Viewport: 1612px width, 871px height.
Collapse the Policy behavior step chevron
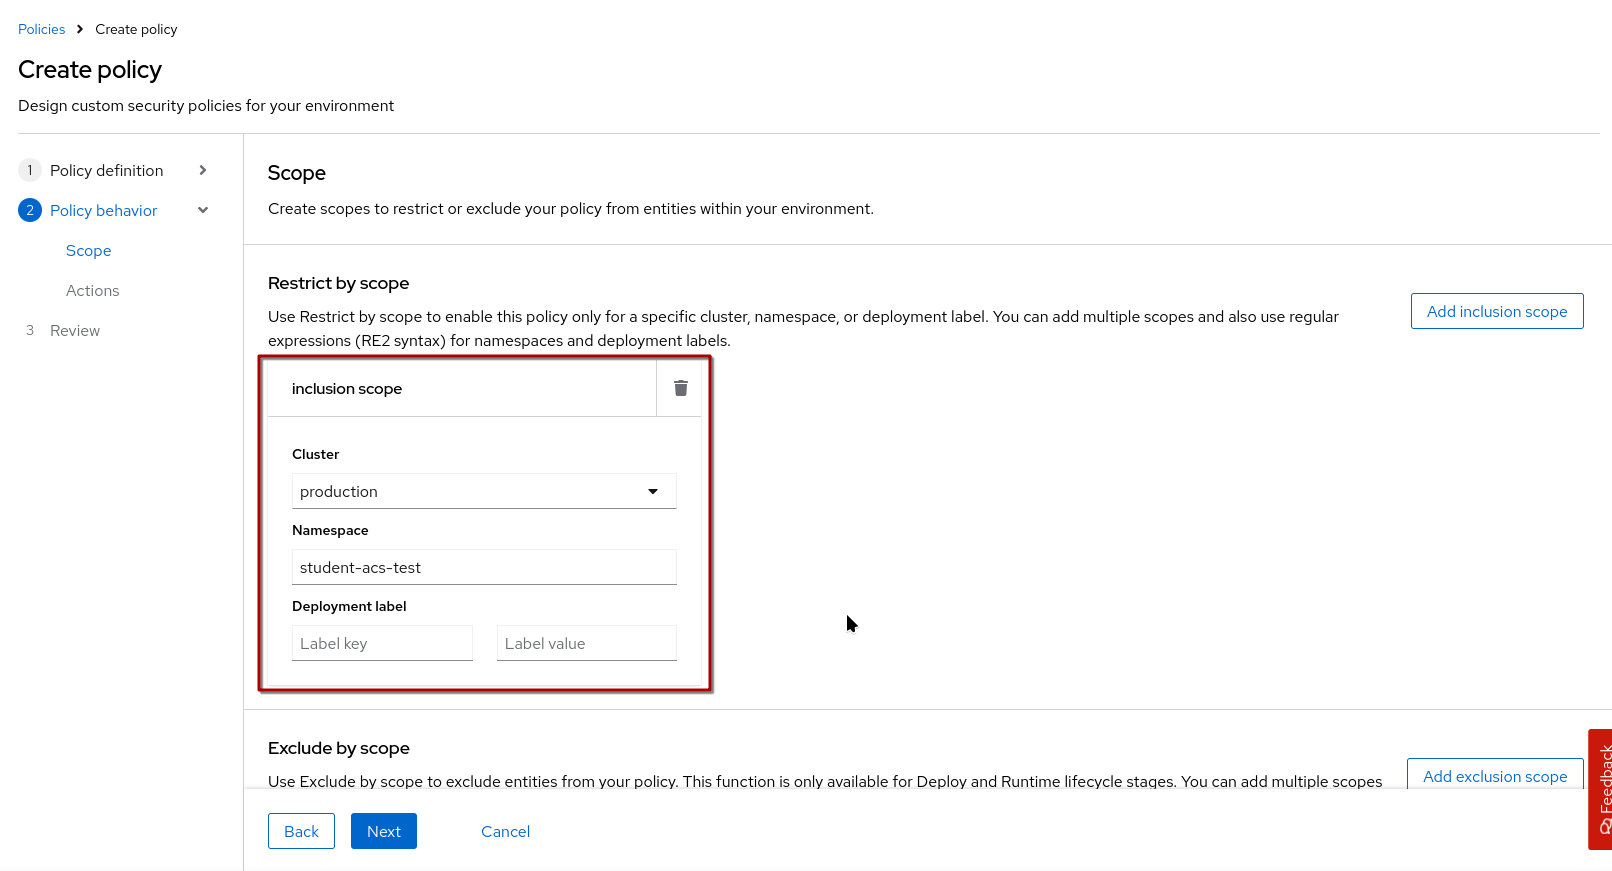pyautogui.click(x=203, y=210)
